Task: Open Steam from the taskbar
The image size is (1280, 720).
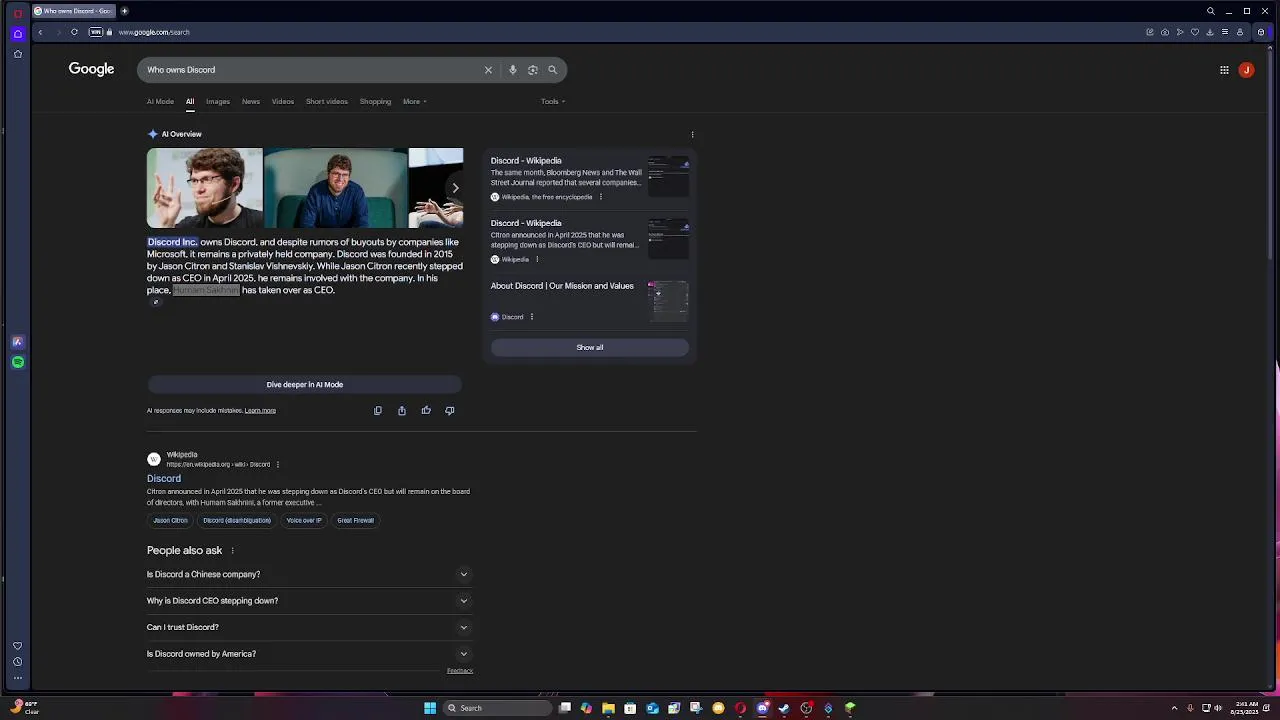Action: (784, 708)
